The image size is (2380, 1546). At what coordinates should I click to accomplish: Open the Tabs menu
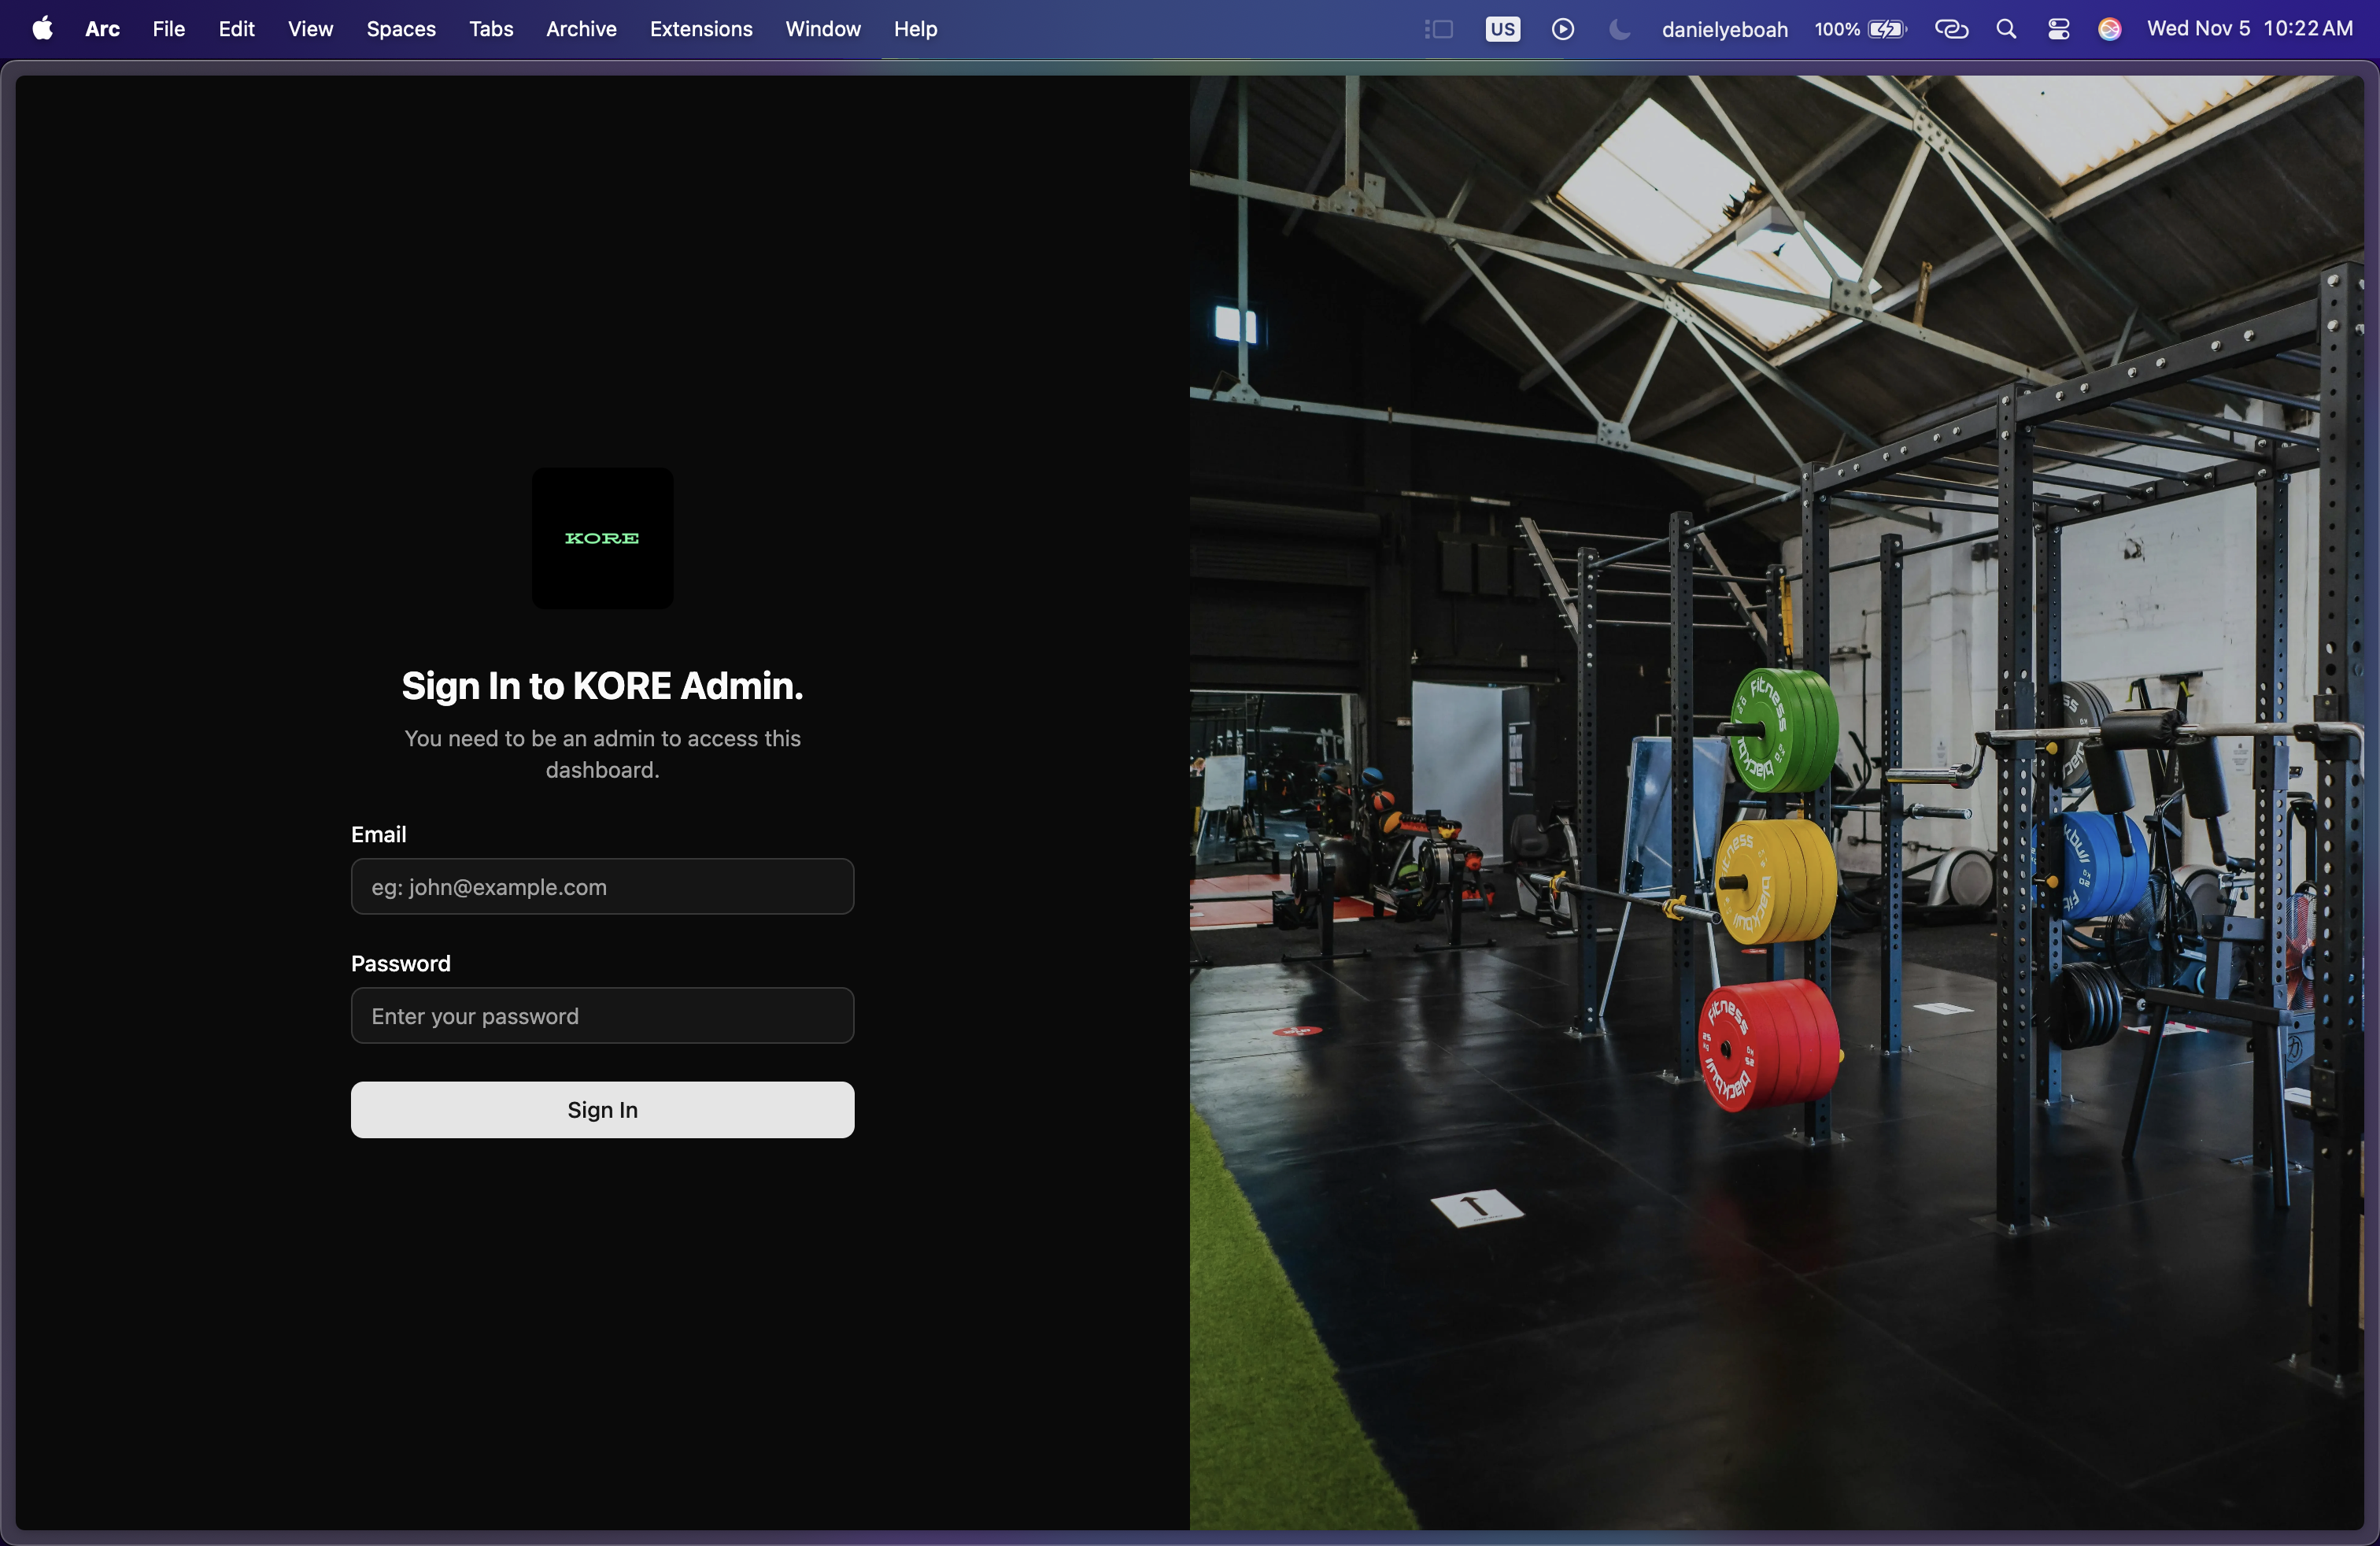[491, 29]
